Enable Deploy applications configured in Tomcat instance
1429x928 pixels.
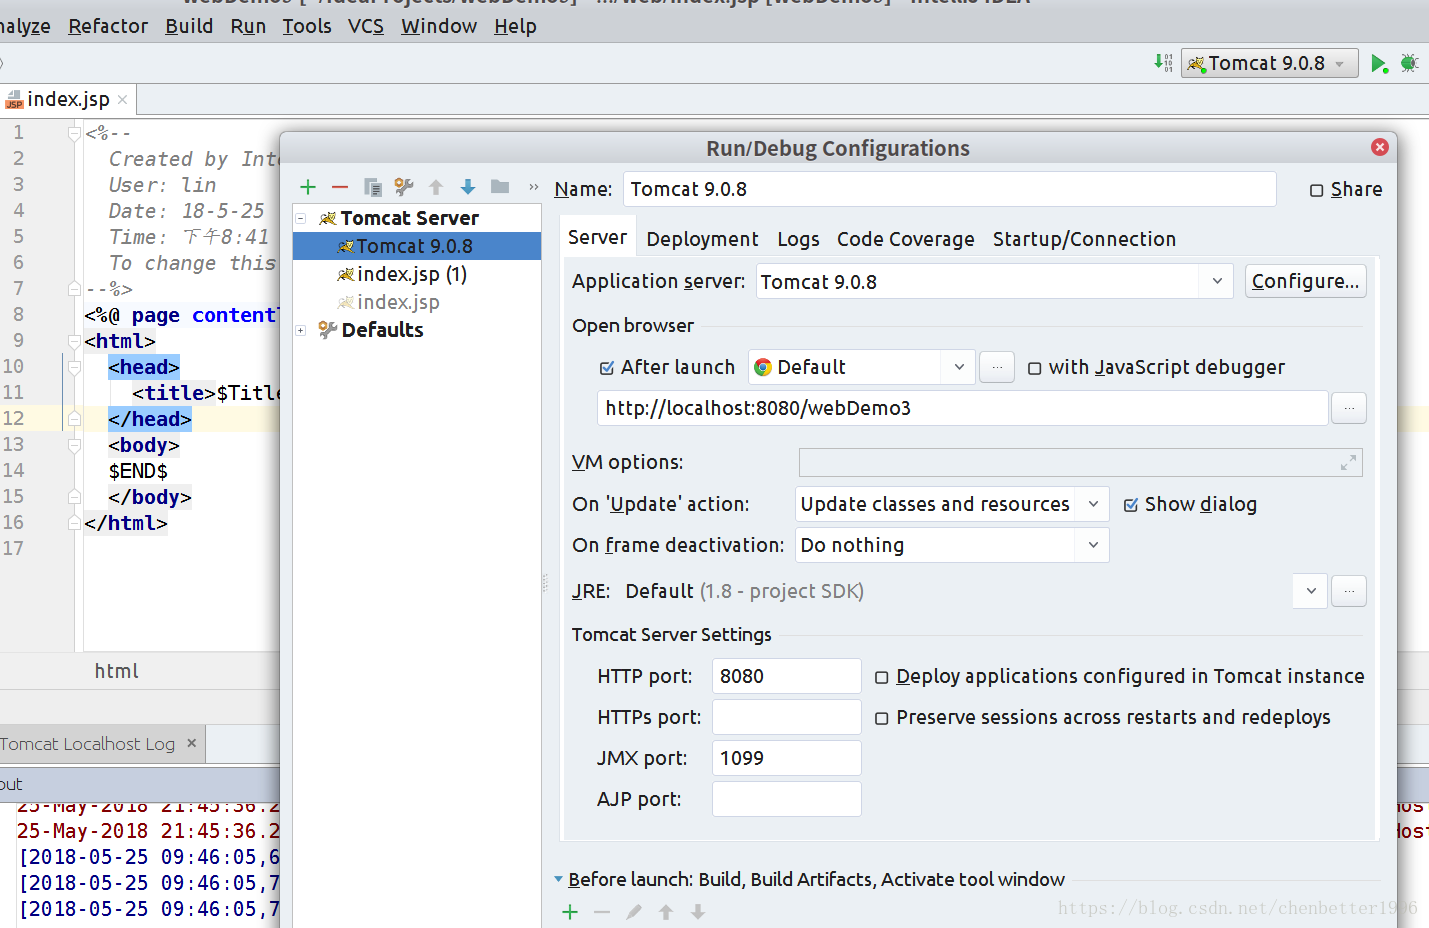pyautogui.click(x=882, y=677)
